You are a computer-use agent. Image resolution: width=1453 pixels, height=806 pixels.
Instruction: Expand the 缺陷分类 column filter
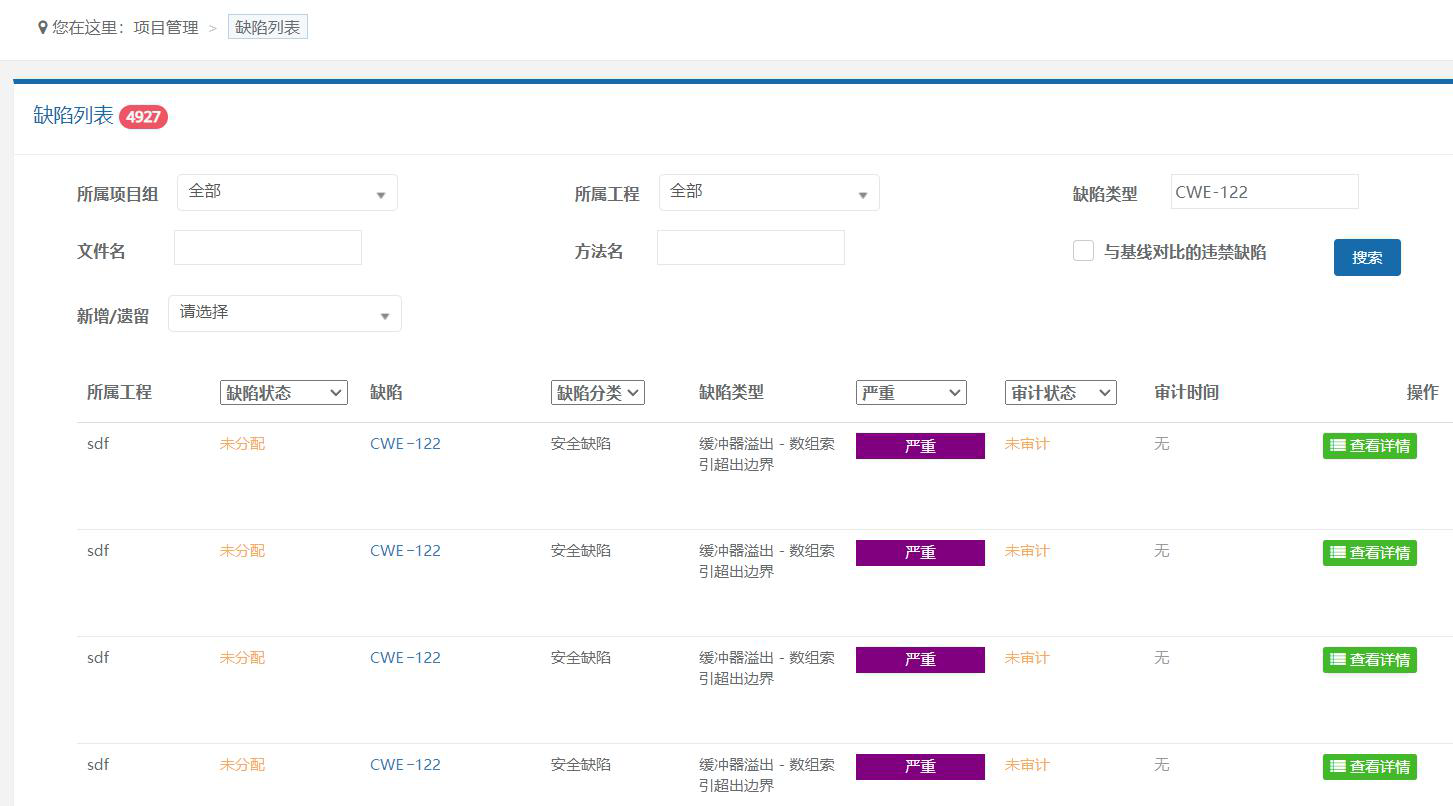[x=597, y=393]
